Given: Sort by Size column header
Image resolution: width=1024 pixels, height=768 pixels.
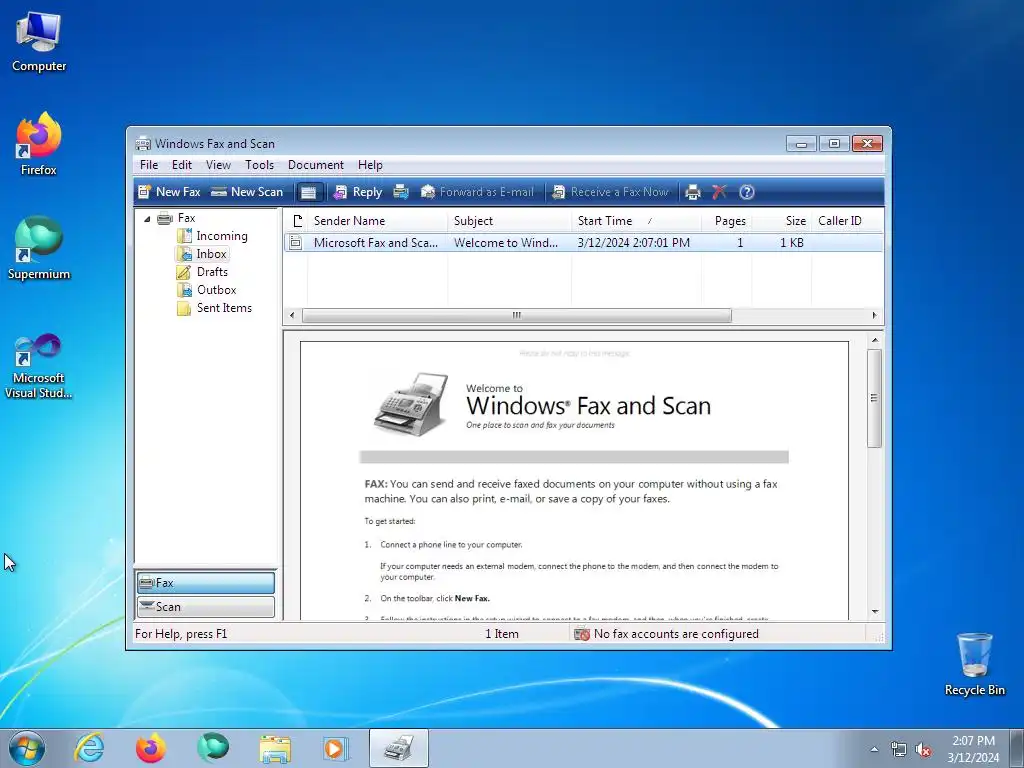Looking at the screenshot, I should tap(782, 221).
